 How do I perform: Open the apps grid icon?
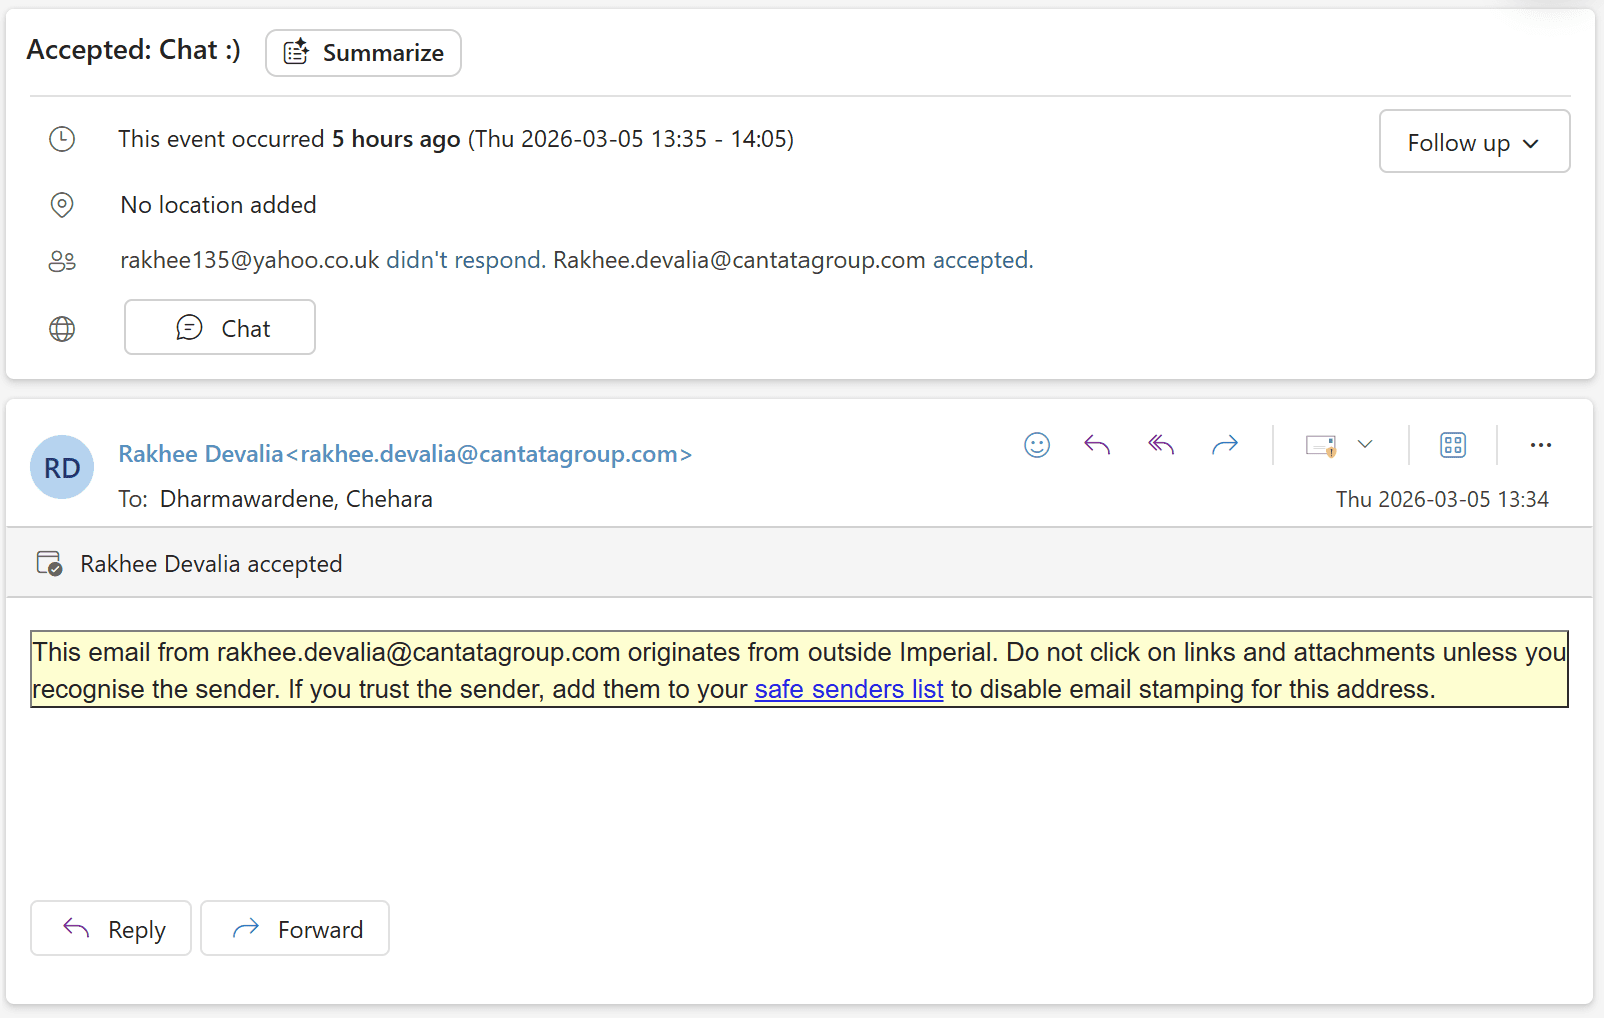tap(1453, 445)
